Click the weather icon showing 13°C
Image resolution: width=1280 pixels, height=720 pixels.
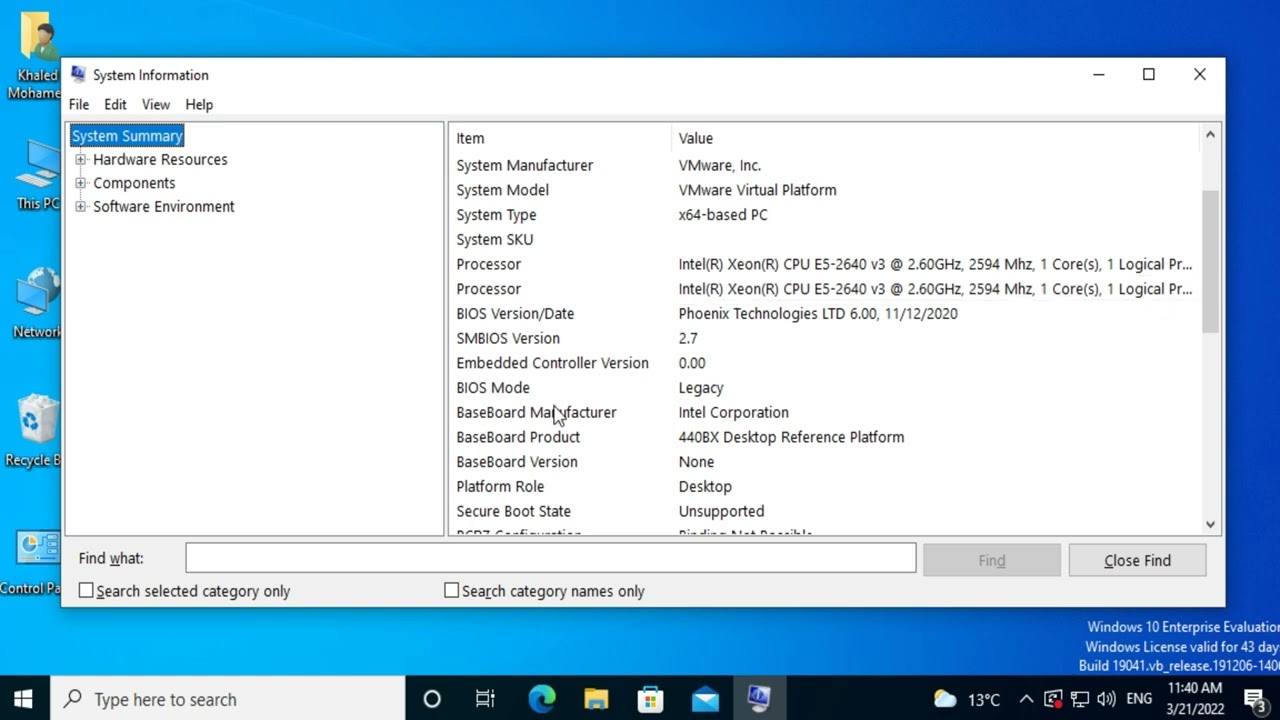pyautogui.click(x=945, y=699)
